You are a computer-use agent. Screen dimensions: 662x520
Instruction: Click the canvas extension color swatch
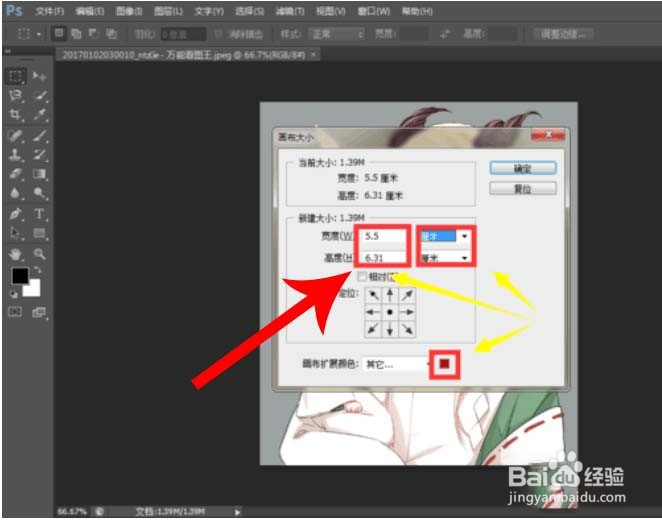pos(445,364)
